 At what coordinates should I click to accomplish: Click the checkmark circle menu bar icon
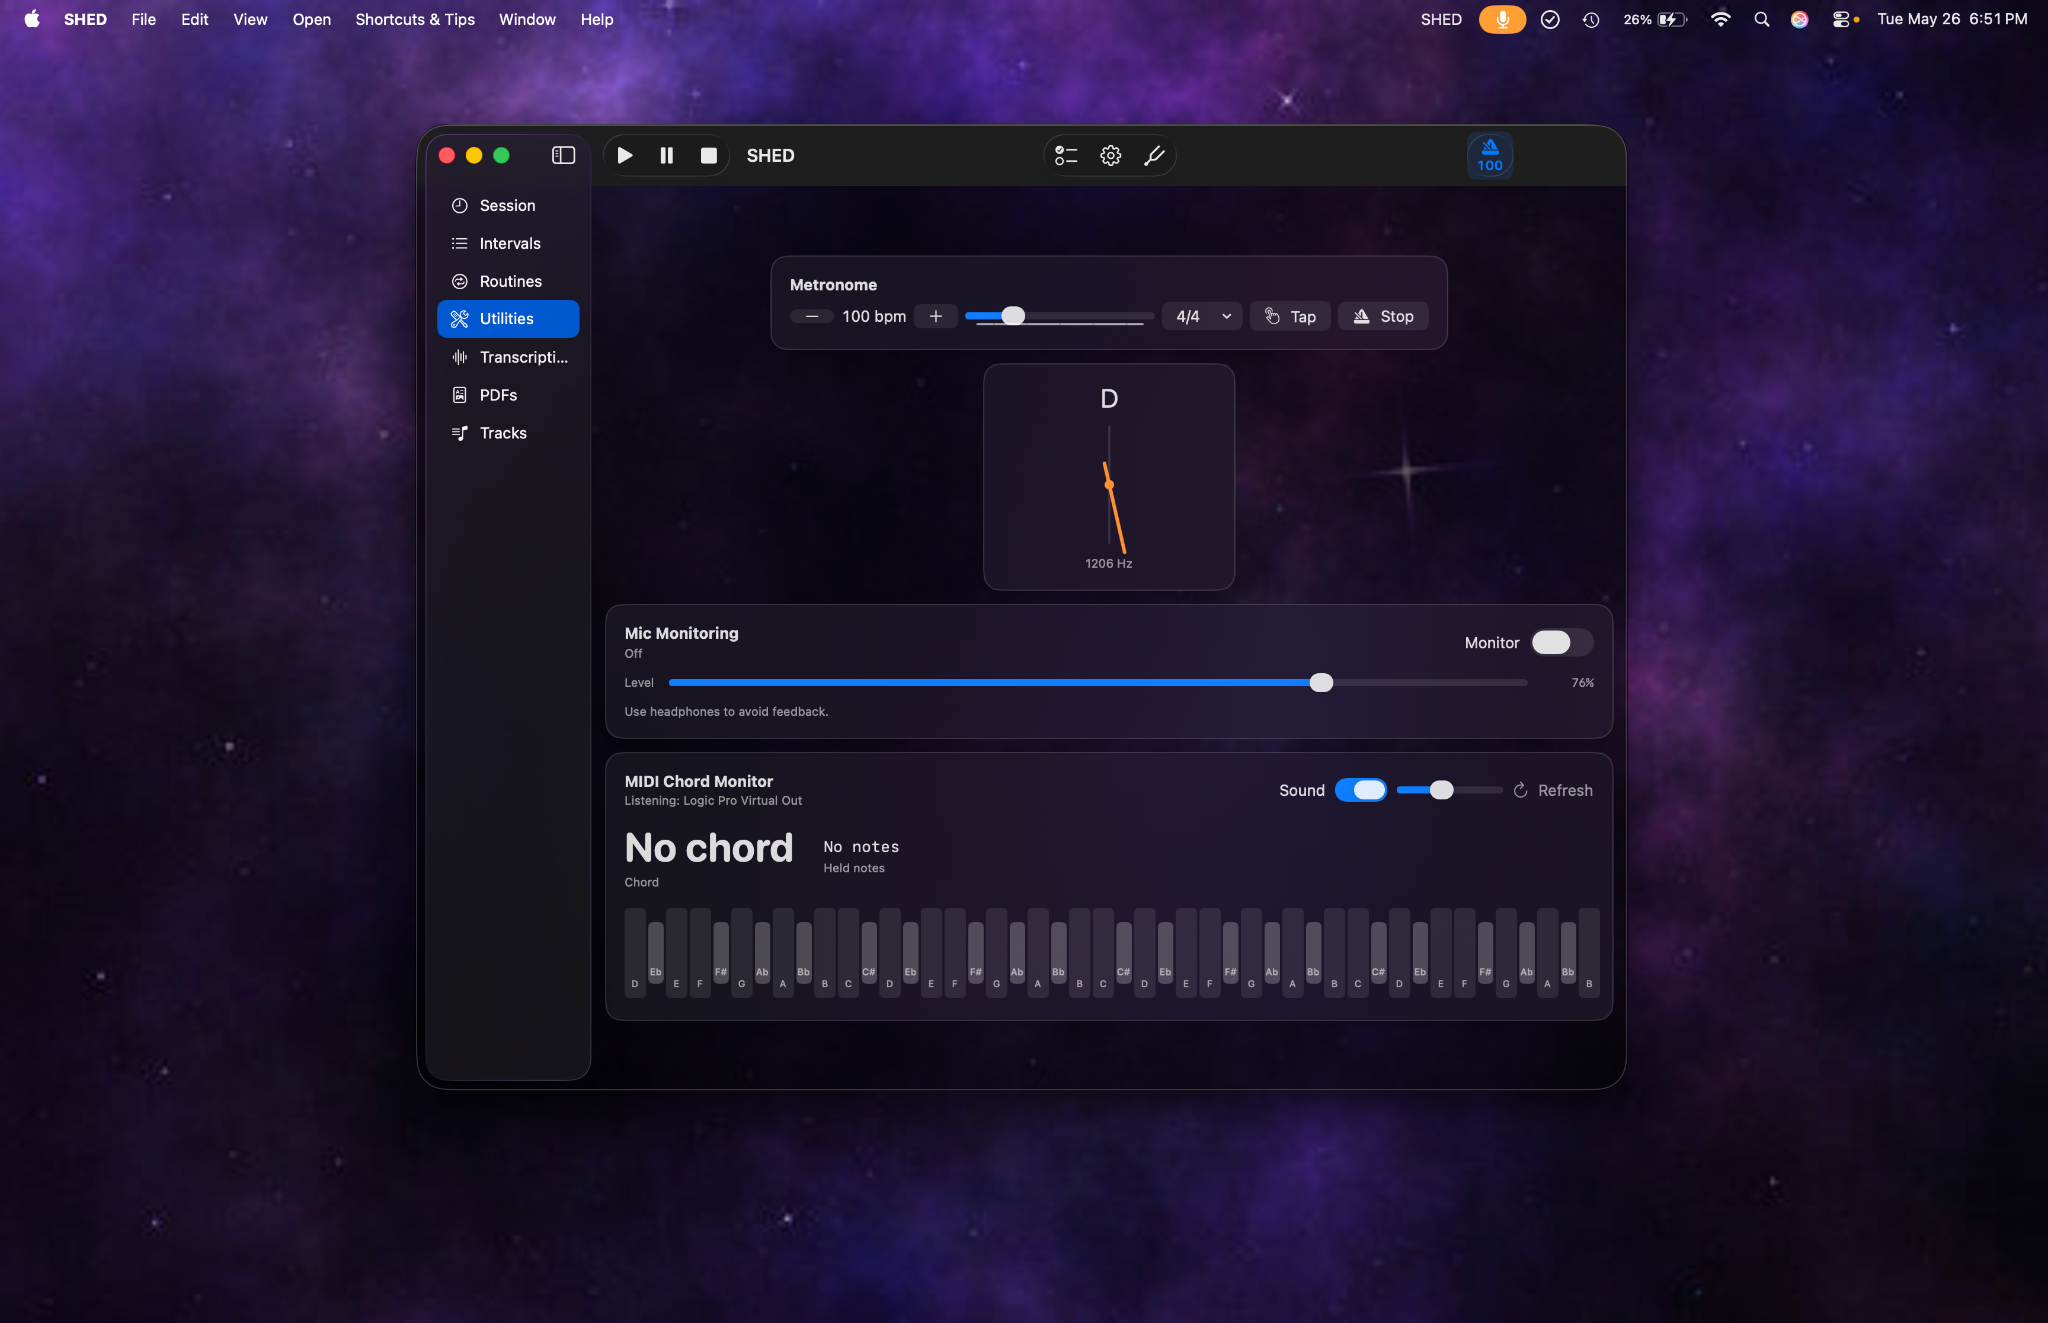coord(1550,19)
